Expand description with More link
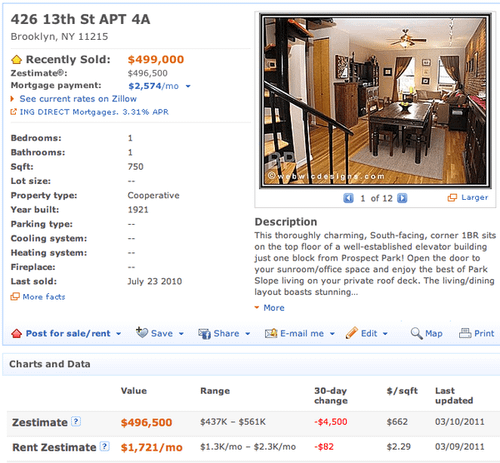The width and height of the screenshot is (500, 463). coord(274,308)
